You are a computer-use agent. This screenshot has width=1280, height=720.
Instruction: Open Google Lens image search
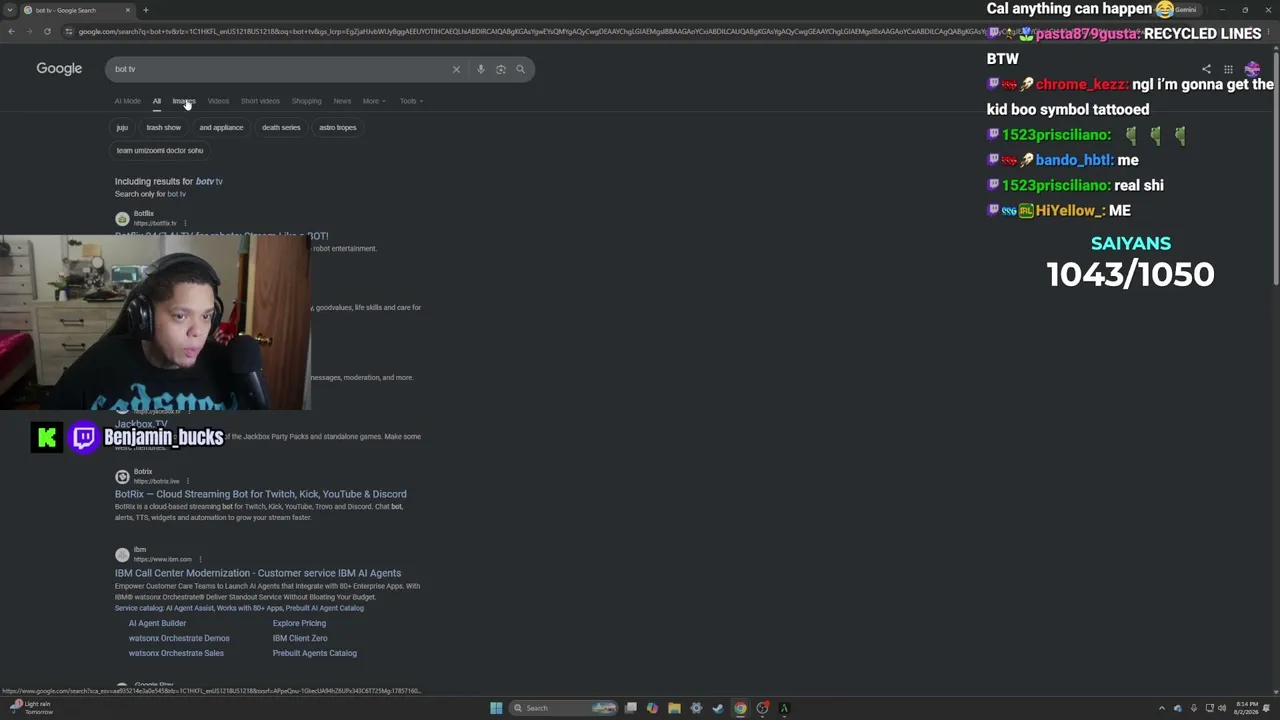click(501, 69)
